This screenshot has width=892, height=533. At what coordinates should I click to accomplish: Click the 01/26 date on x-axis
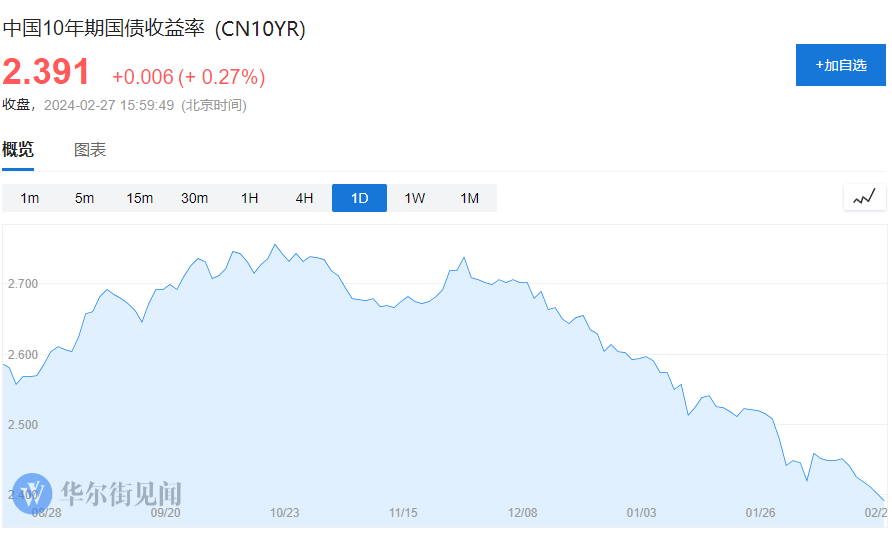[761, 513]
